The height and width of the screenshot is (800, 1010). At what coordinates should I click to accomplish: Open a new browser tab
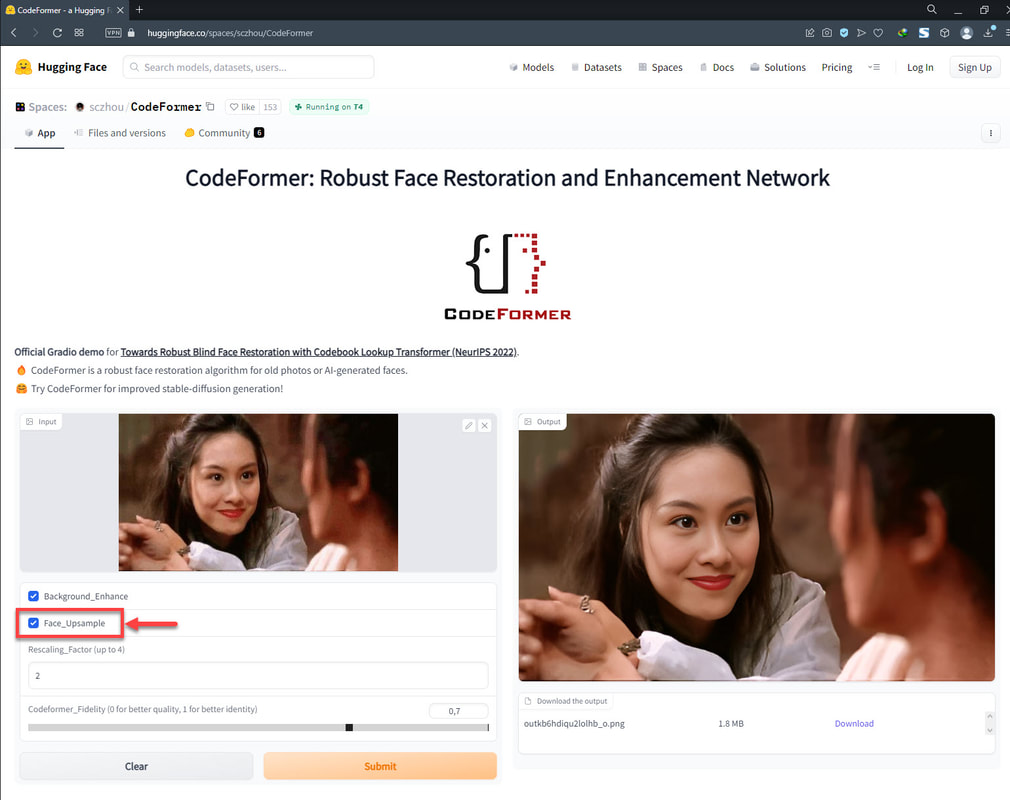[139, 10]
